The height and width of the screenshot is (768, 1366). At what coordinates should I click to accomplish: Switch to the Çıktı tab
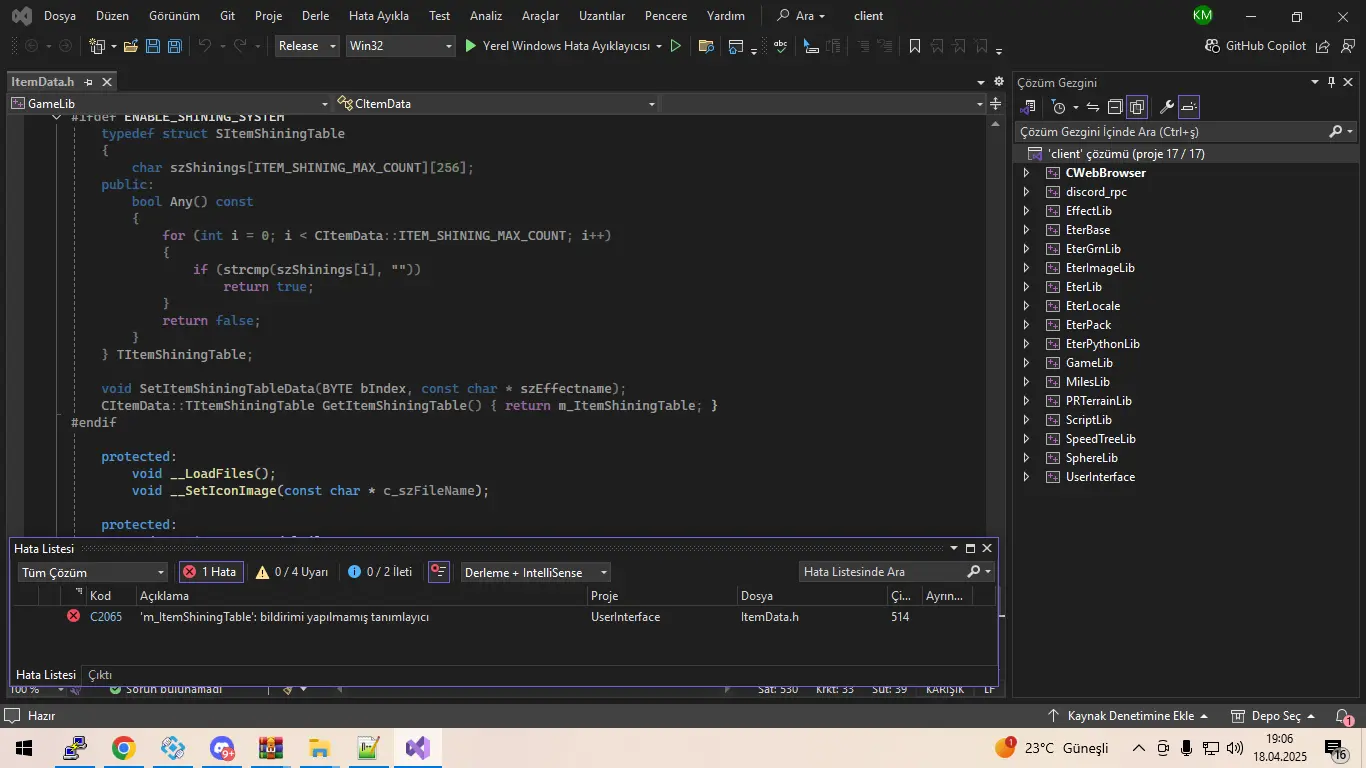[100, 675]
